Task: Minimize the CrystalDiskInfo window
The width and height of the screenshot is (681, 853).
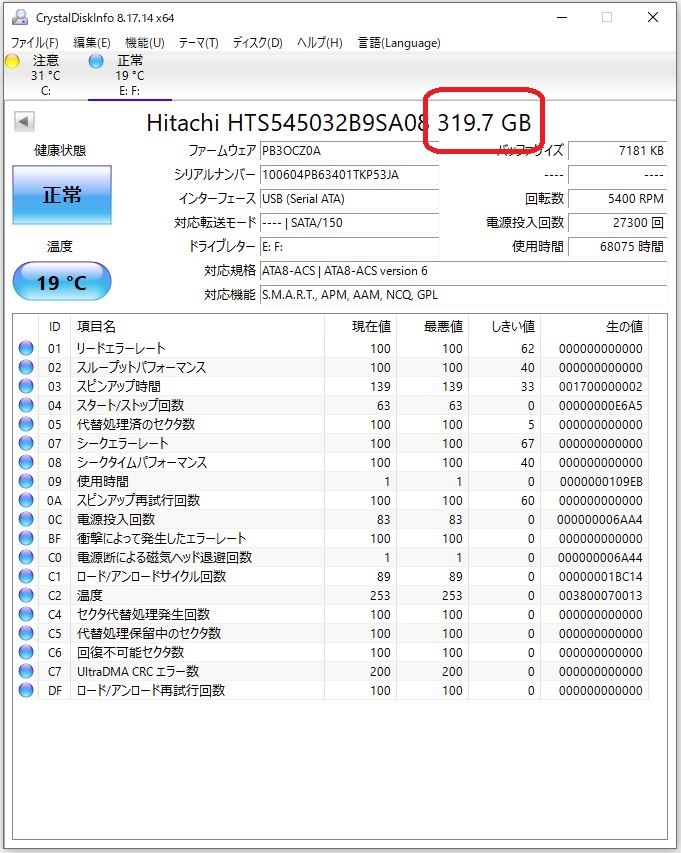Action: point(562,17)
